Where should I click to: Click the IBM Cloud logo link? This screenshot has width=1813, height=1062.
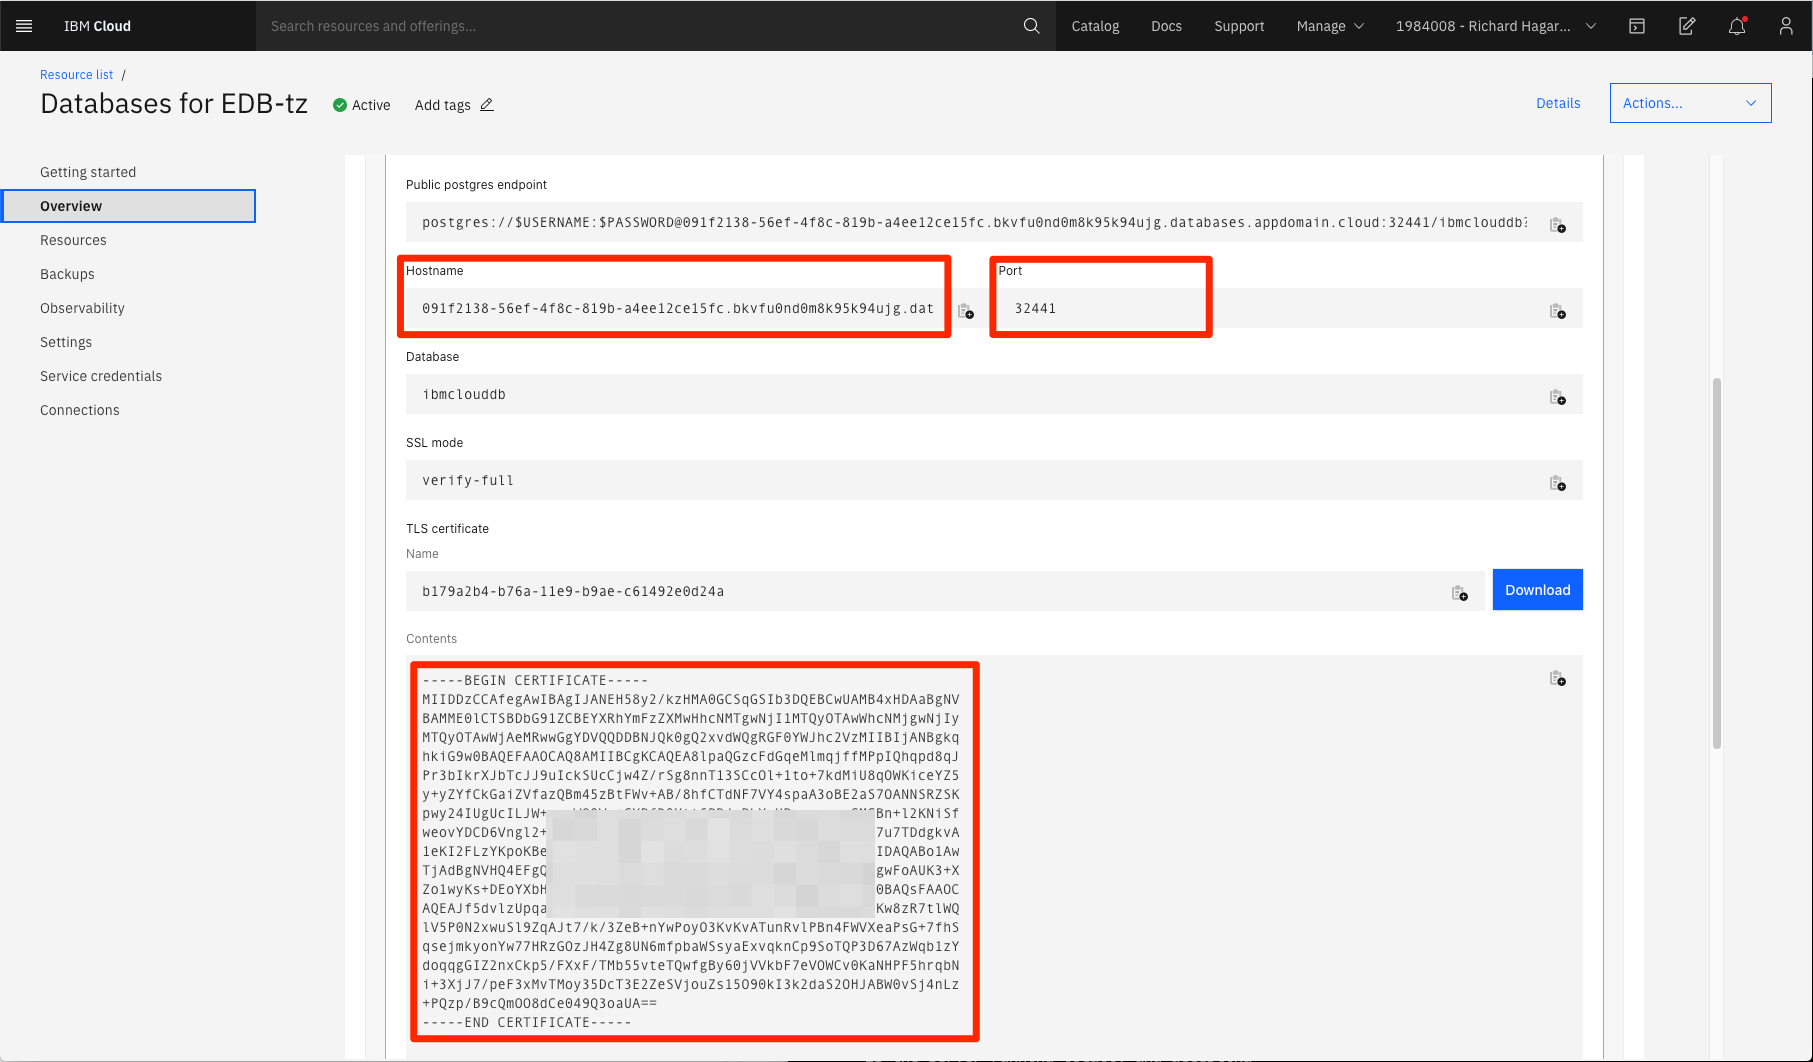(97, 26)
